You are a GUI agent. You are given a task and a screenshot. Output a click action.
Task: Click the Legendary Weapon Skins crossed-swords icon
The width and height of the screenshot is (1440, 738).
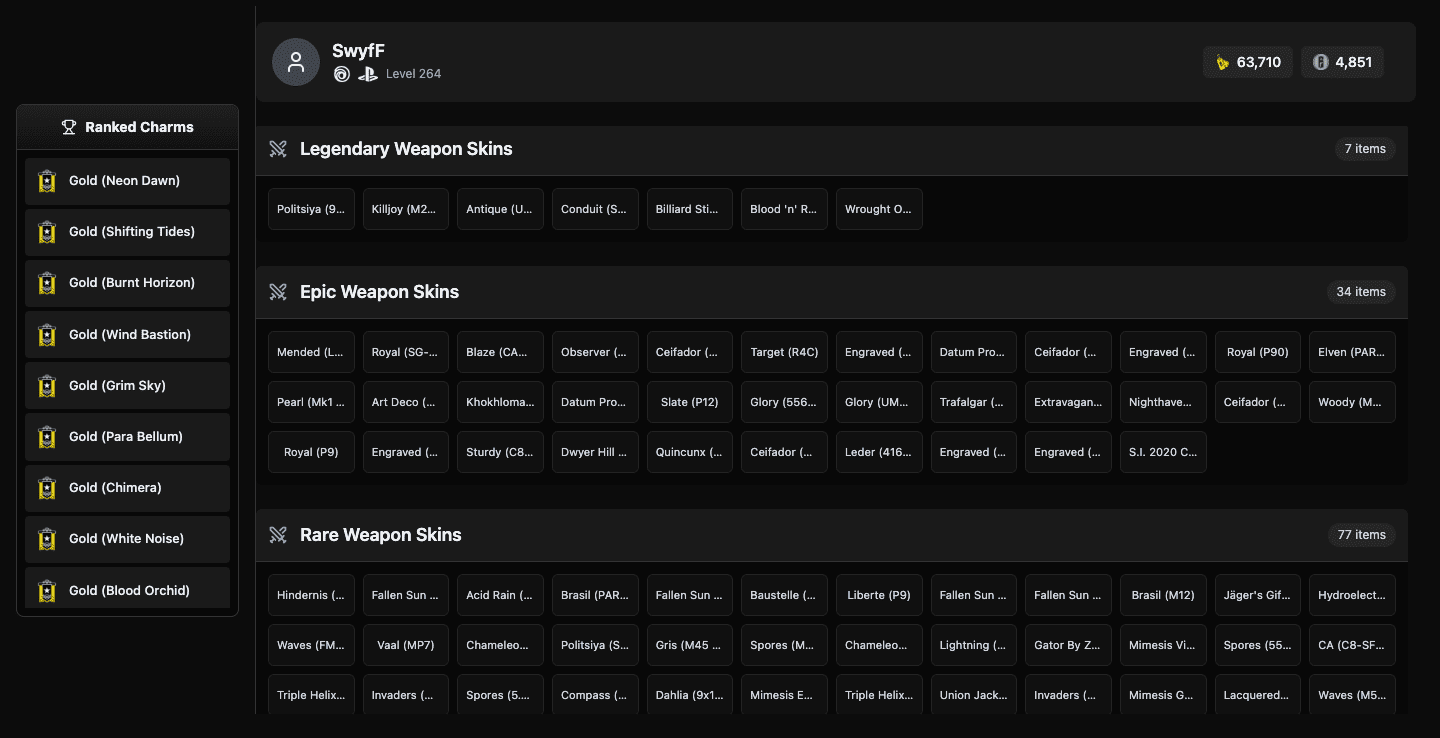(x=278, y=149)
